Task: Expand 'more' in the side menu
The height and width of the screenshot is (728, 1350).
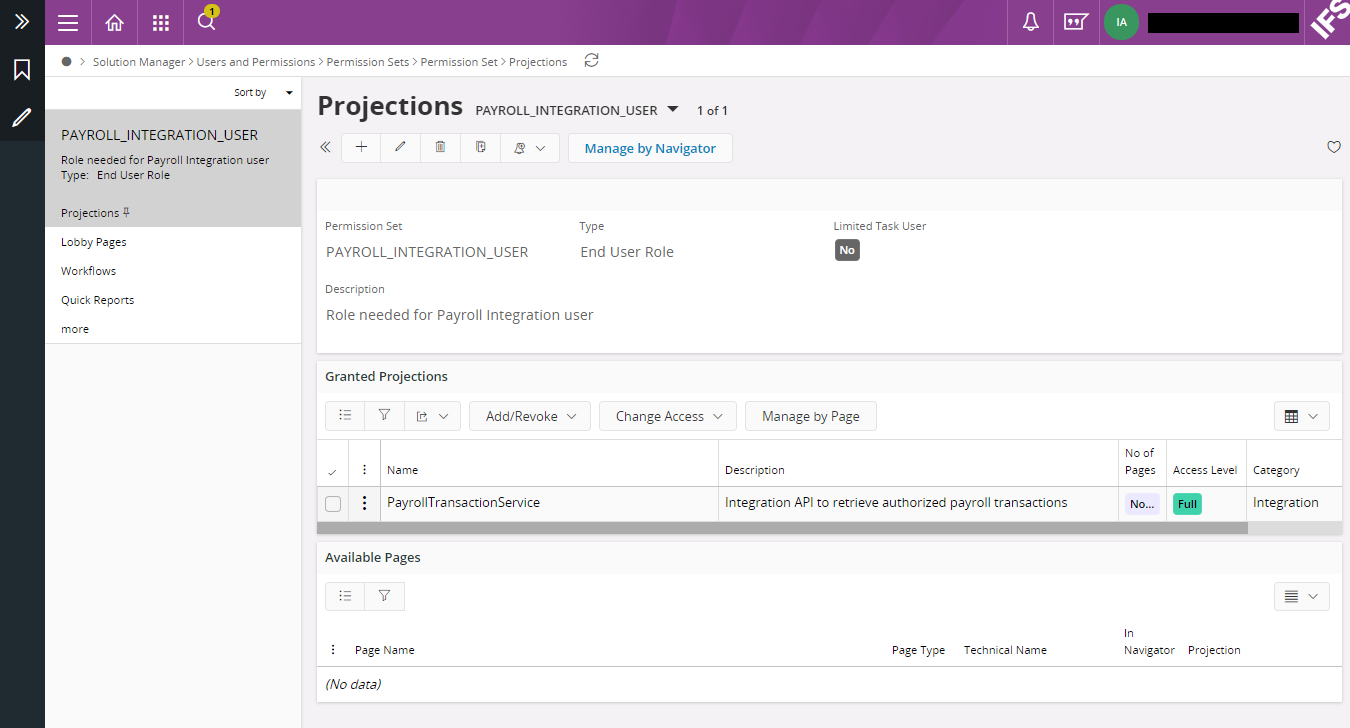Action: click(75, 329)
